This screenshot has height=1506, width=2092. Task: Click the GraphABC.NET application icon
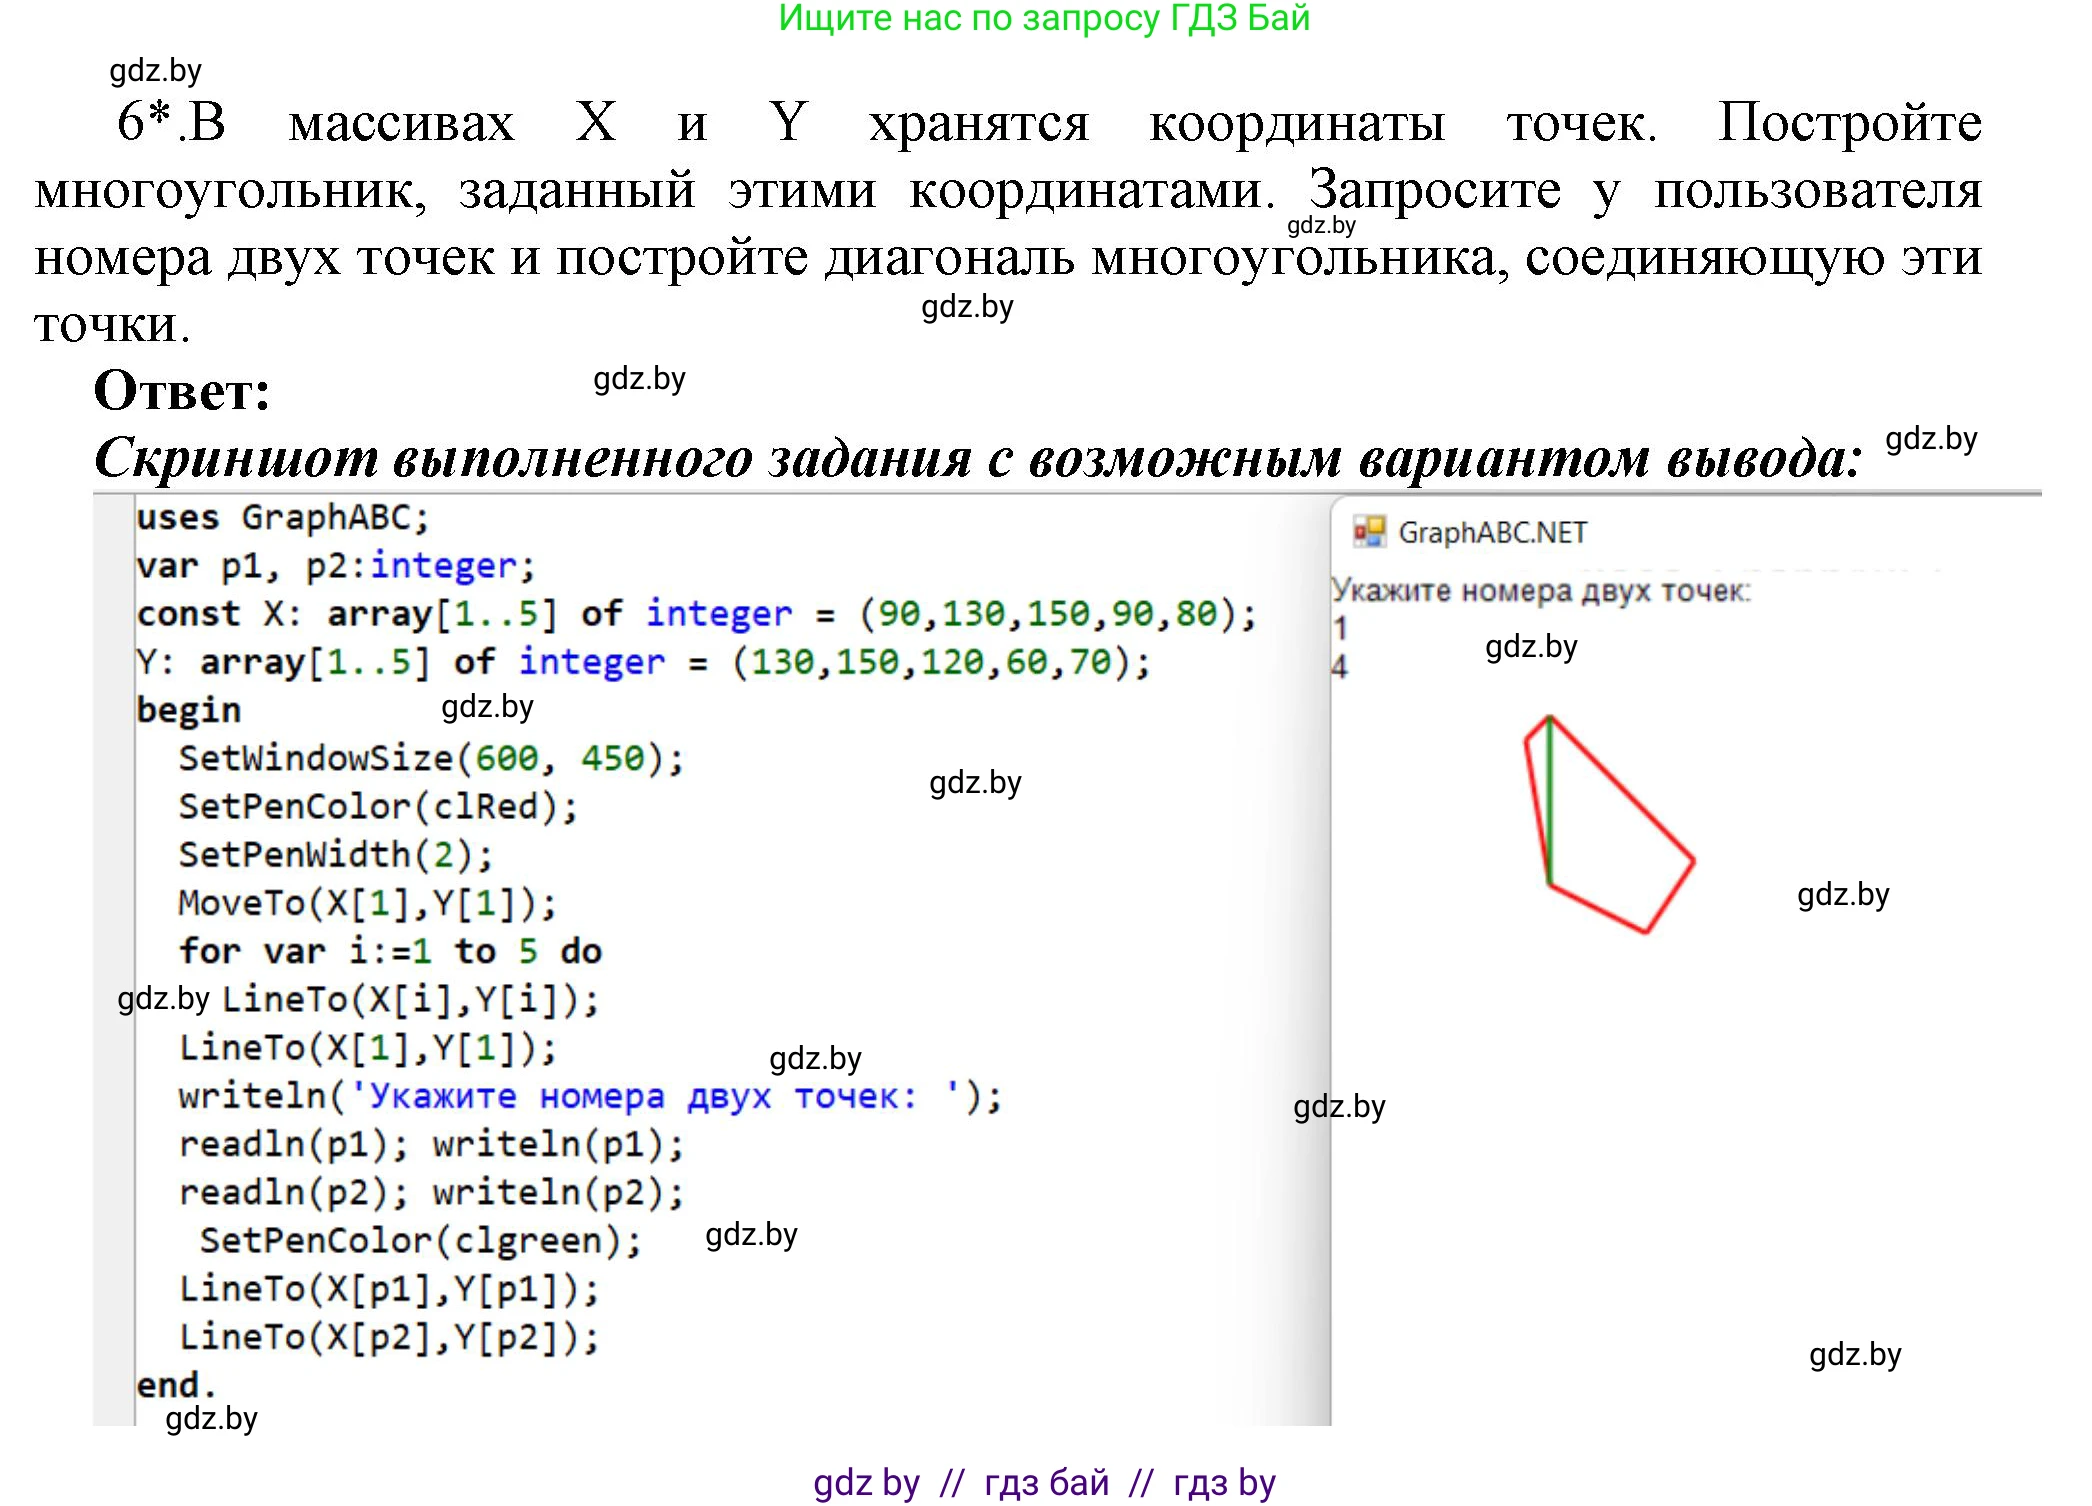(x=1371, y=531)
